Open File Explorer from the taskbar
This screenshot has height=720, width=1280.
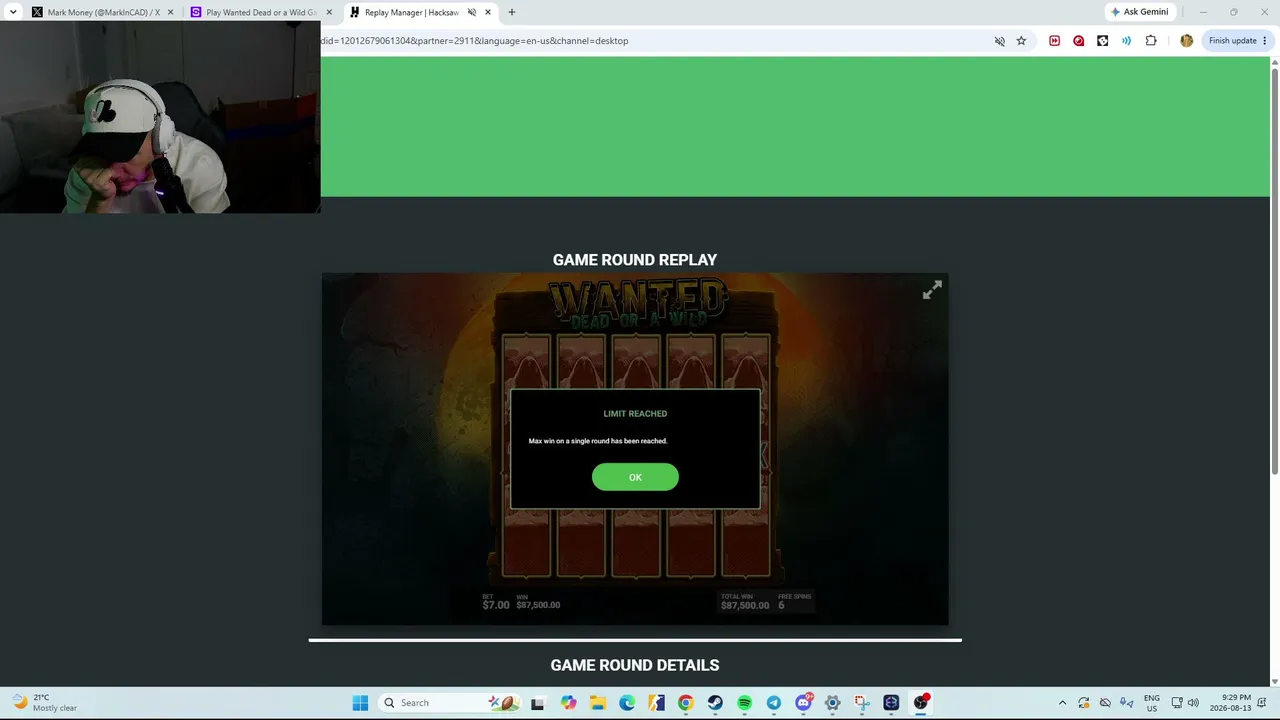(598, 703)
